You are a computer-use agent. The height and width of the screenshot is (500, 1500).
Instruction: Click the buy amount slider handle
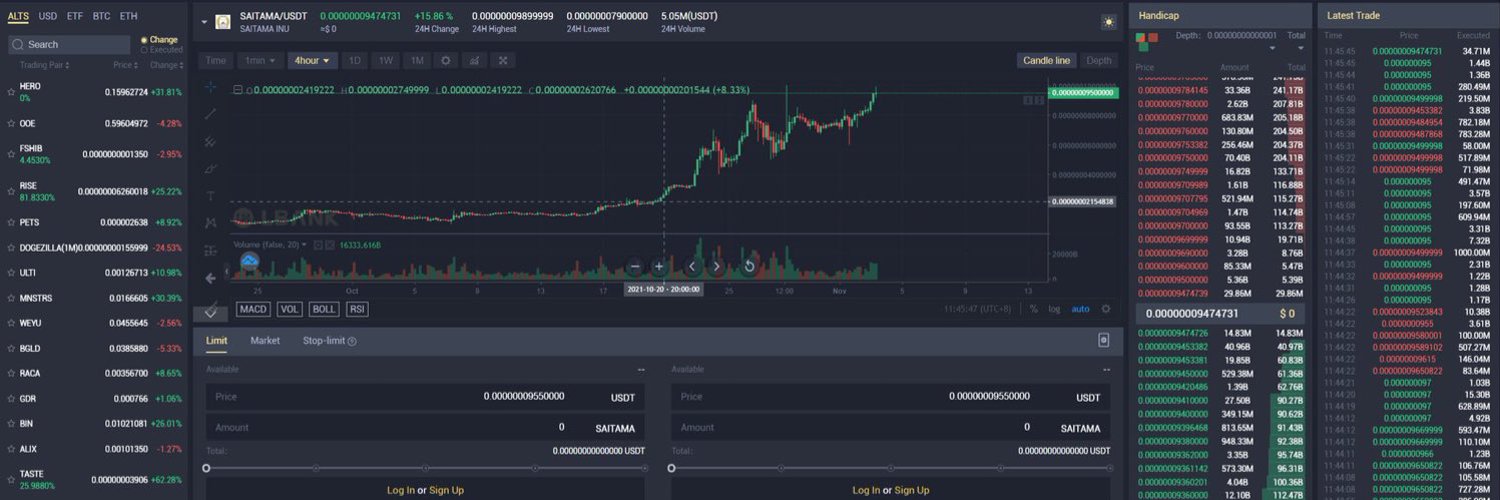pyautogui.click(x=206, y=468)
